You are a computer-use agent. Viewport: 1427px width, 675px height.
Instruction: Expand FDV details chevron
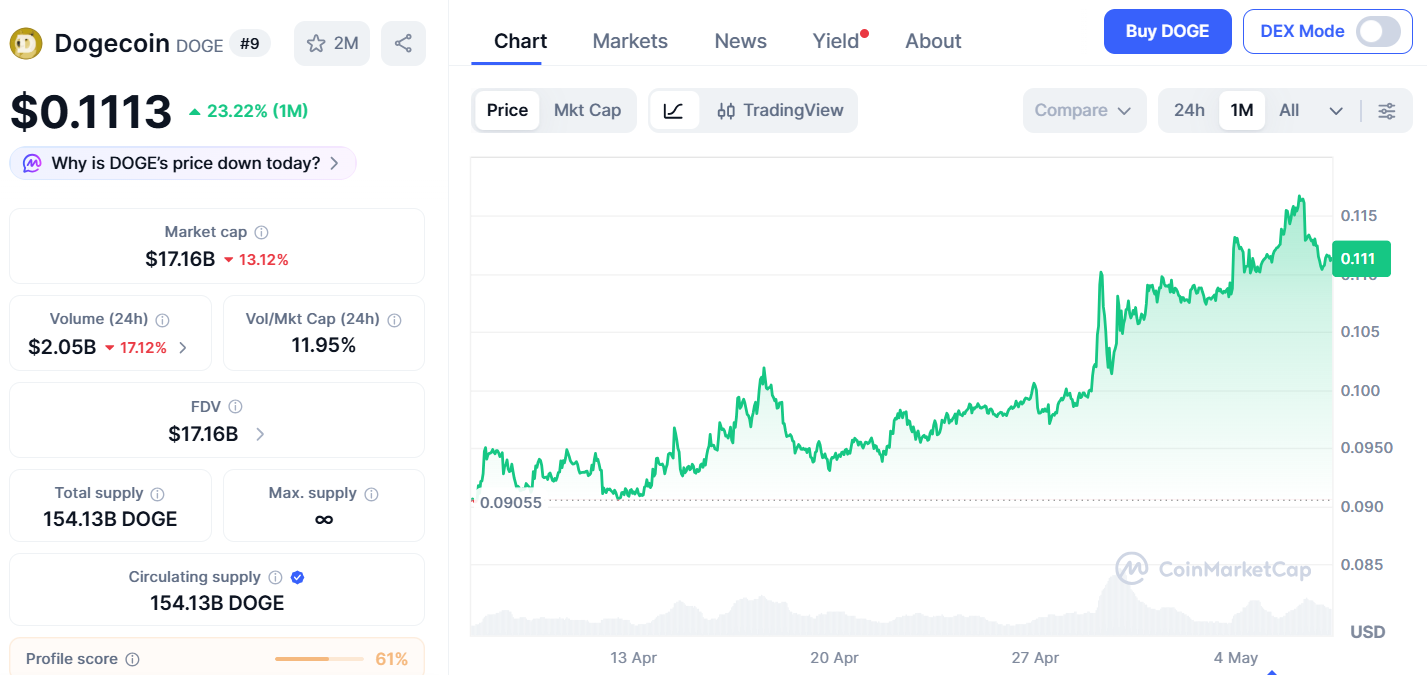tap(260, 434)
